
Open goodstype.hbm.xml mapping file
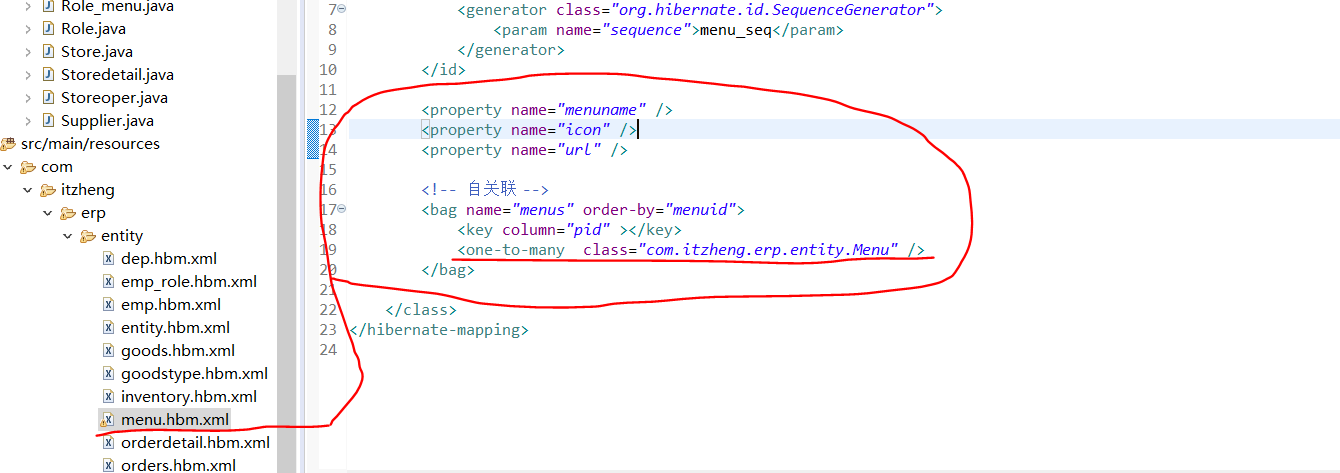pos(194,374)
